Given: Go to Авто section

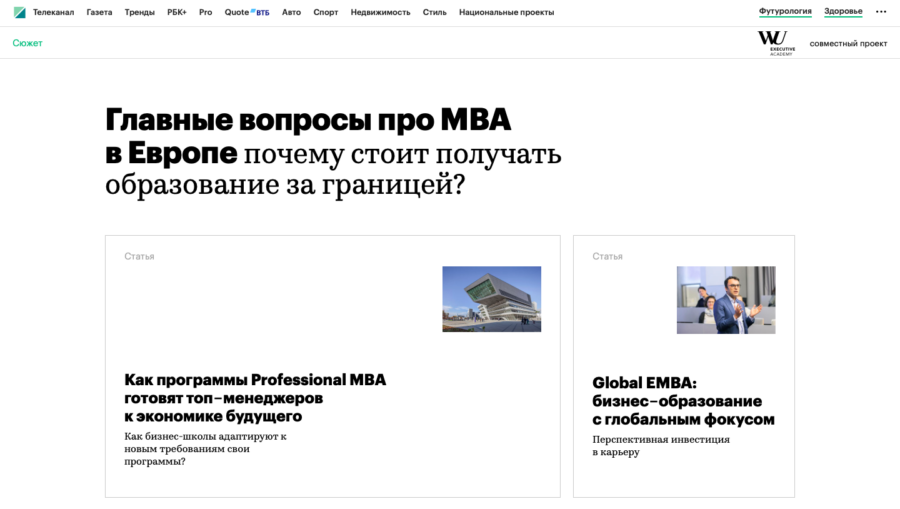Looking at the screenshot, I should tap(291, 12).
